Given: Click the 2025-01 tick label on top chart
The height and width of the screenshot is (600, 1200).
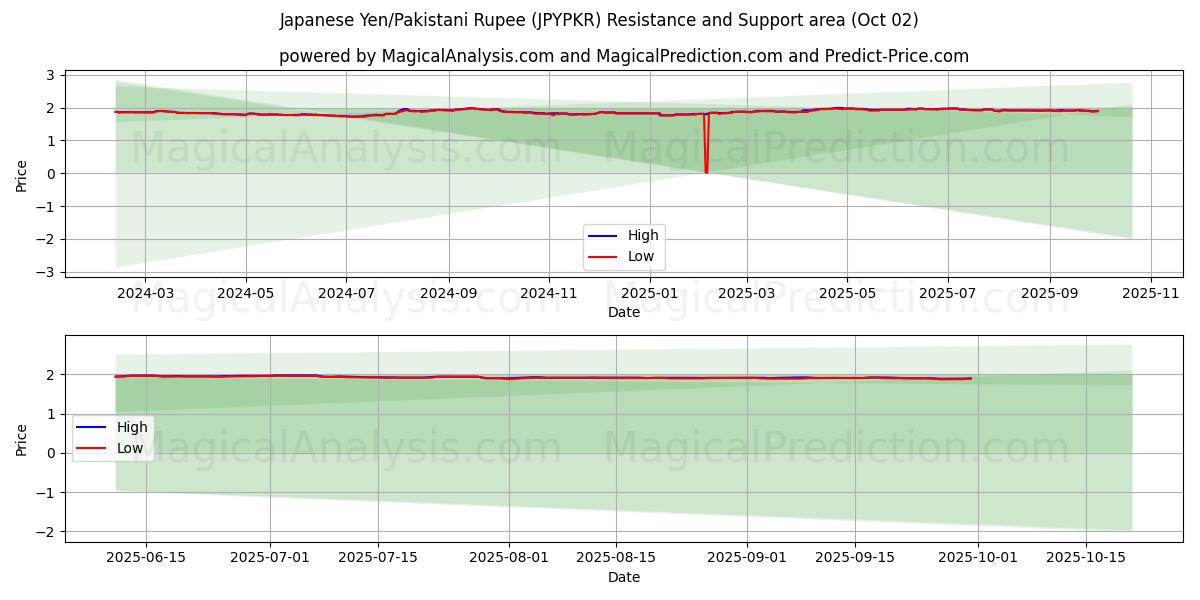Looking at the screenshot, I should coord(649,293).
